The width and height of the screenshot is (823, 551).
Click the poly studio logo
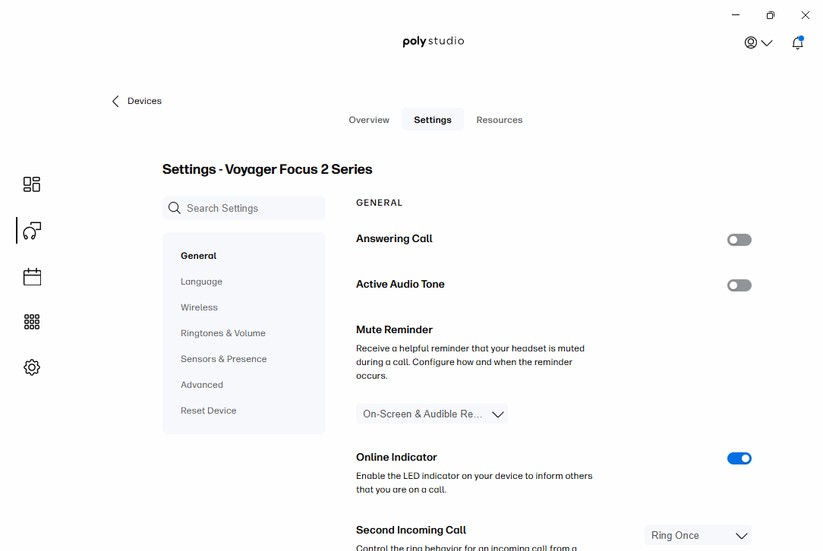pyautogui.click(x=433, y=41)
